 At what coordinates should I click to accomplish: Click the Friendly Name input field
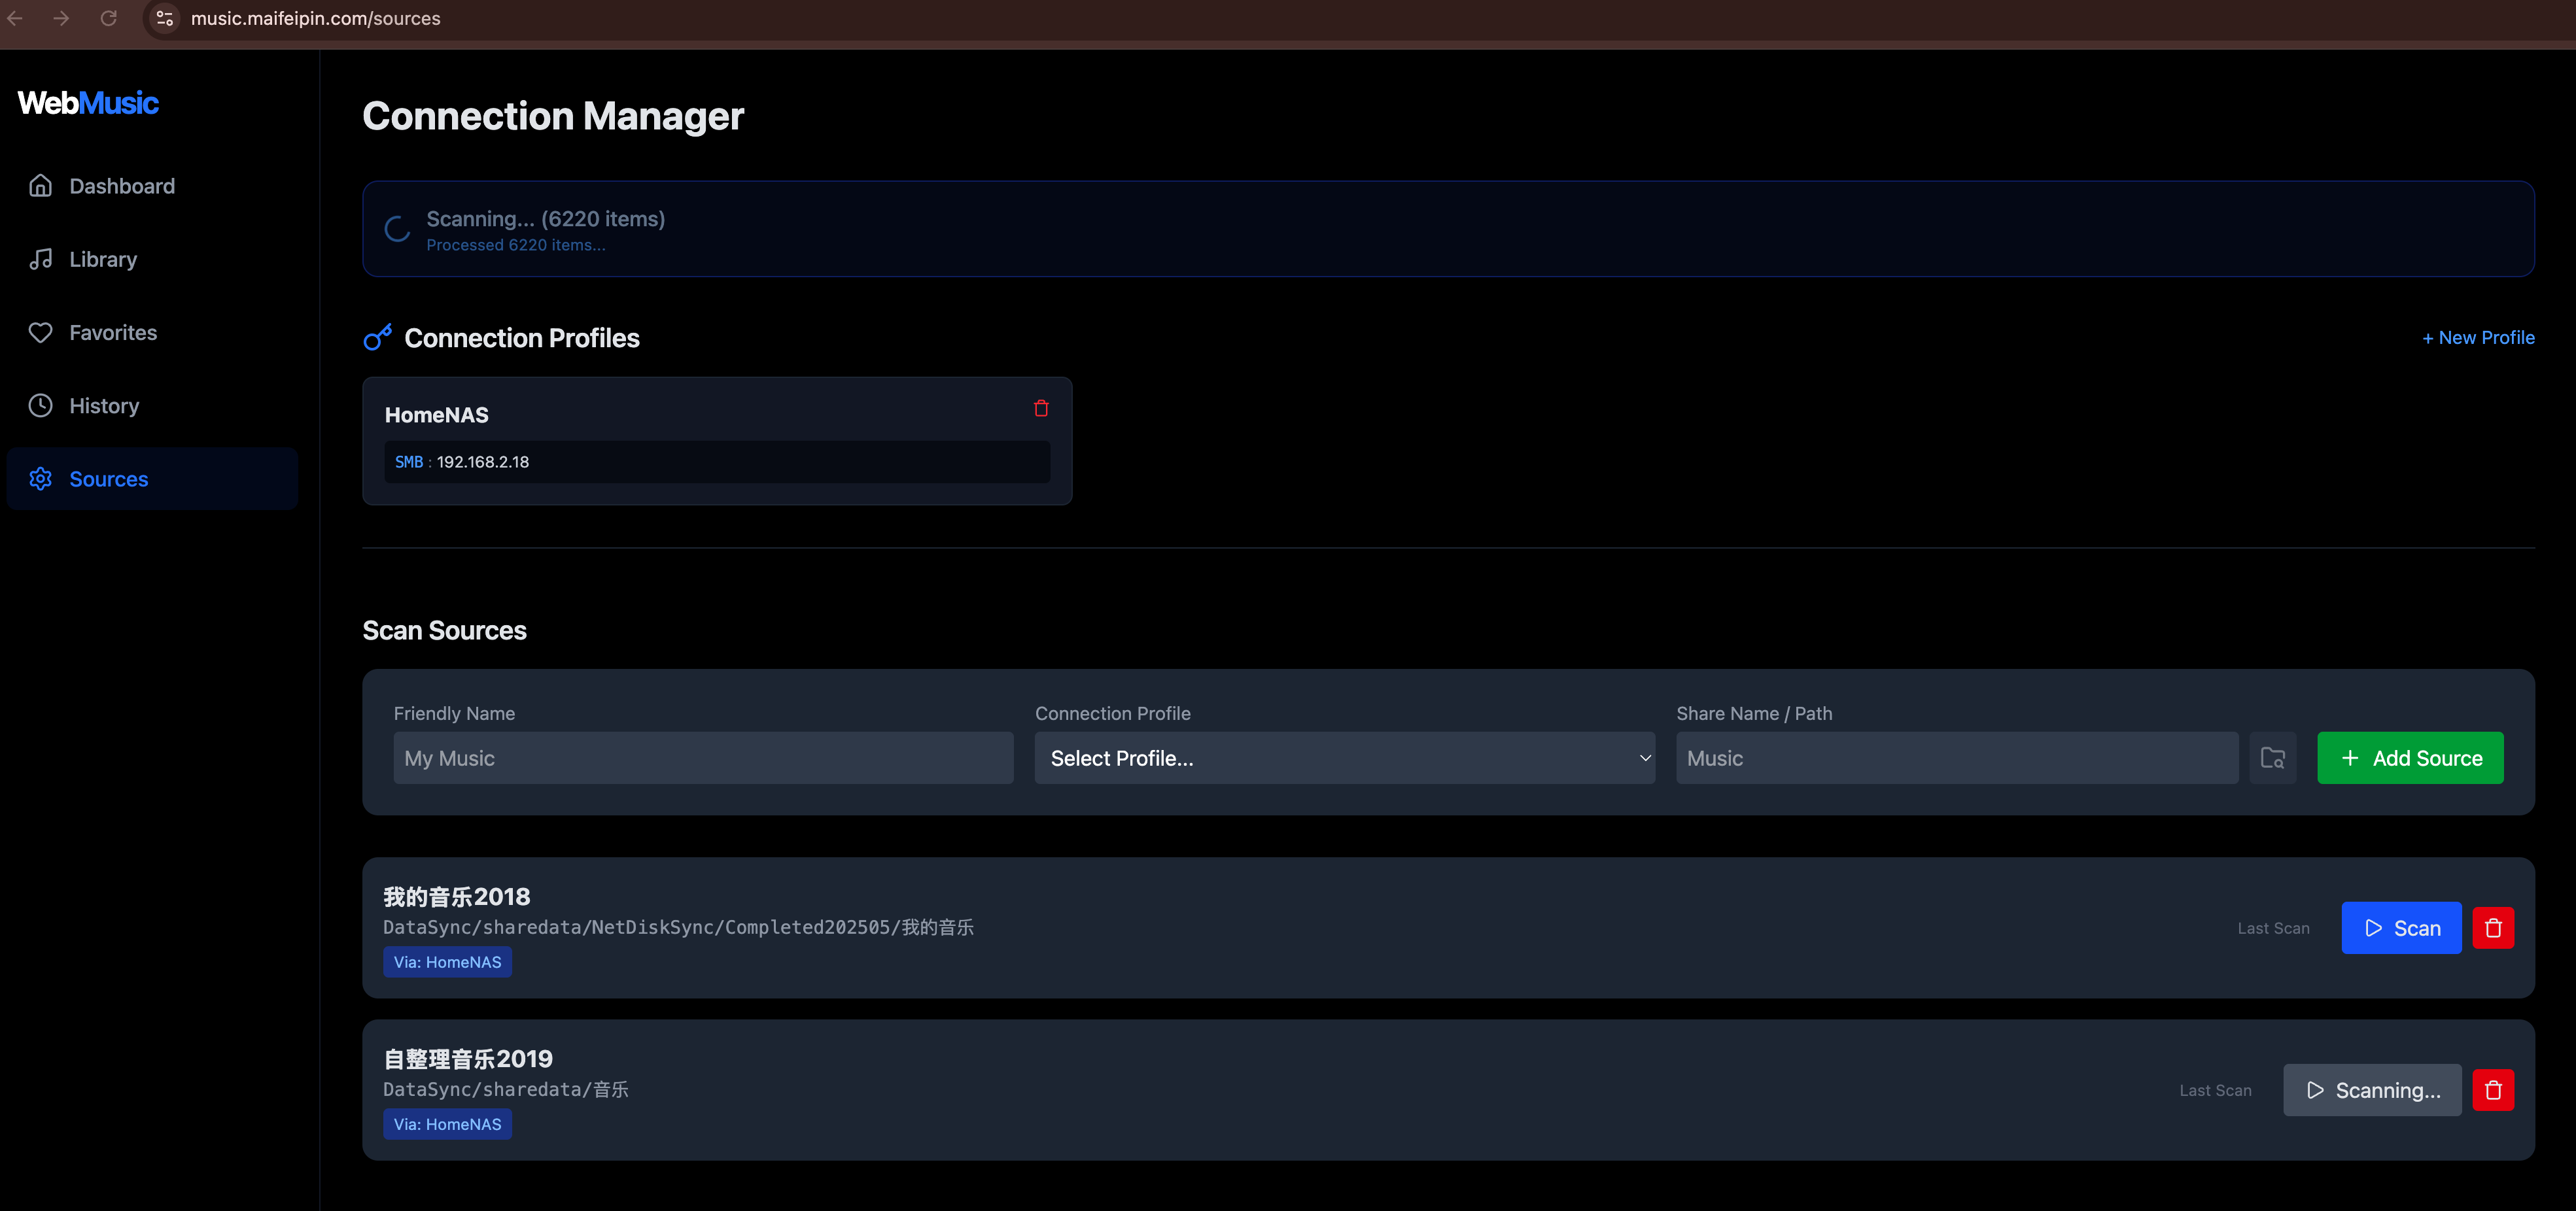703,758
